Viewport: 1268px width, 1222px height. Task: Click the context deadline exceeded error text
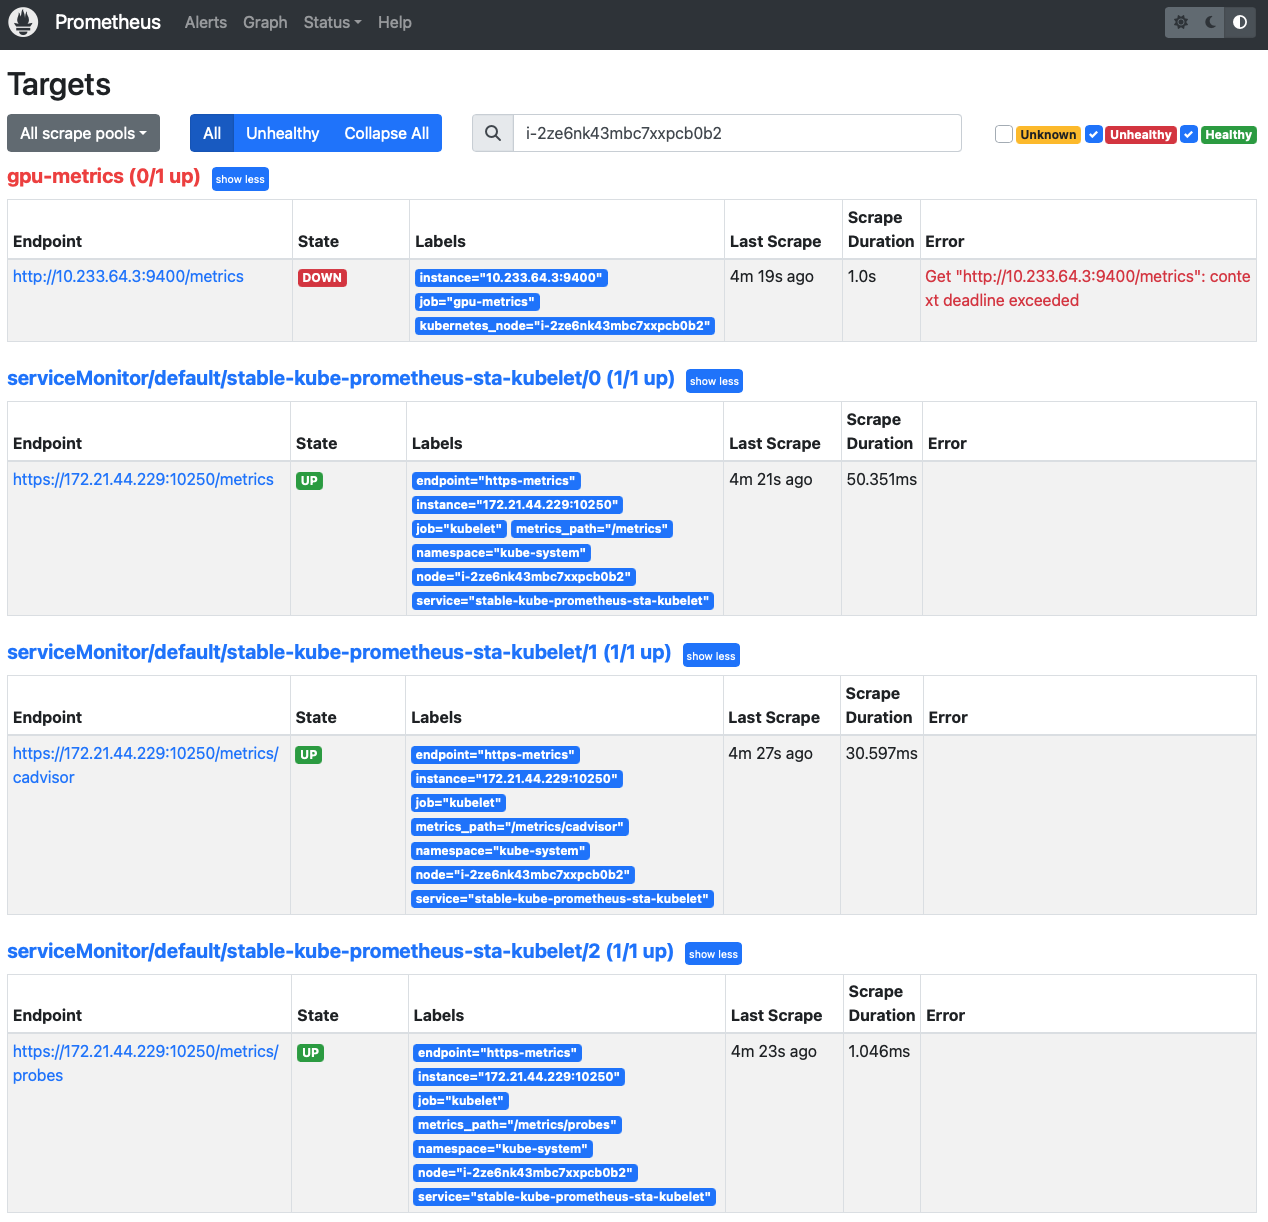click(x=1088, y=288)
